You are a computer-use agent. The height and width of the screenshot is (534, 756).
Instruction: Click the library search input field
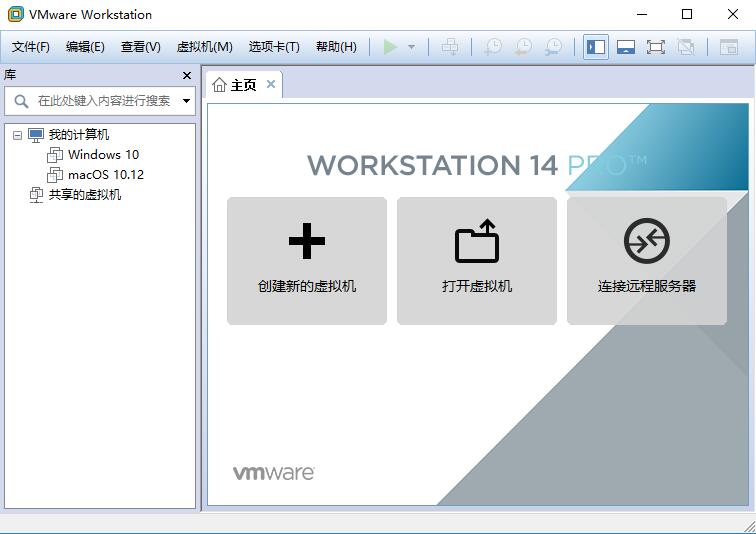(100, 101)
